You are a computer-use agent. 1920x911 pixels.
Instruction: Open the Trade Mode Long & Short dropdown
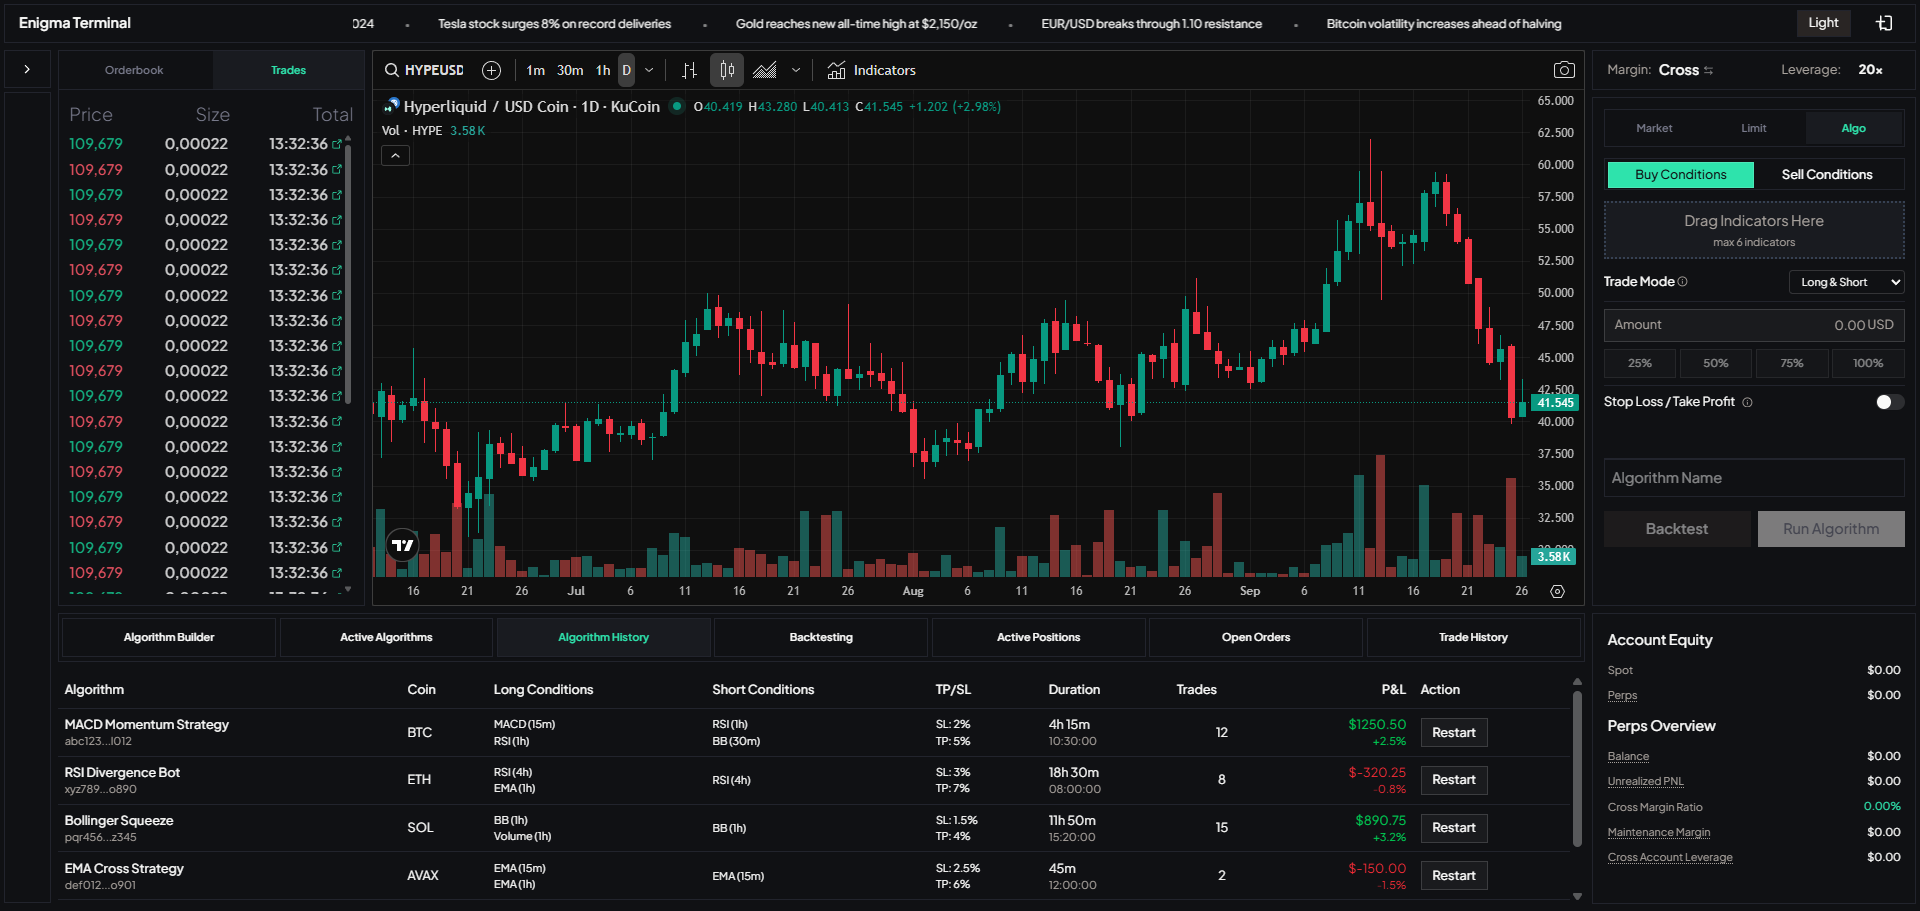tap(1845, 281)
